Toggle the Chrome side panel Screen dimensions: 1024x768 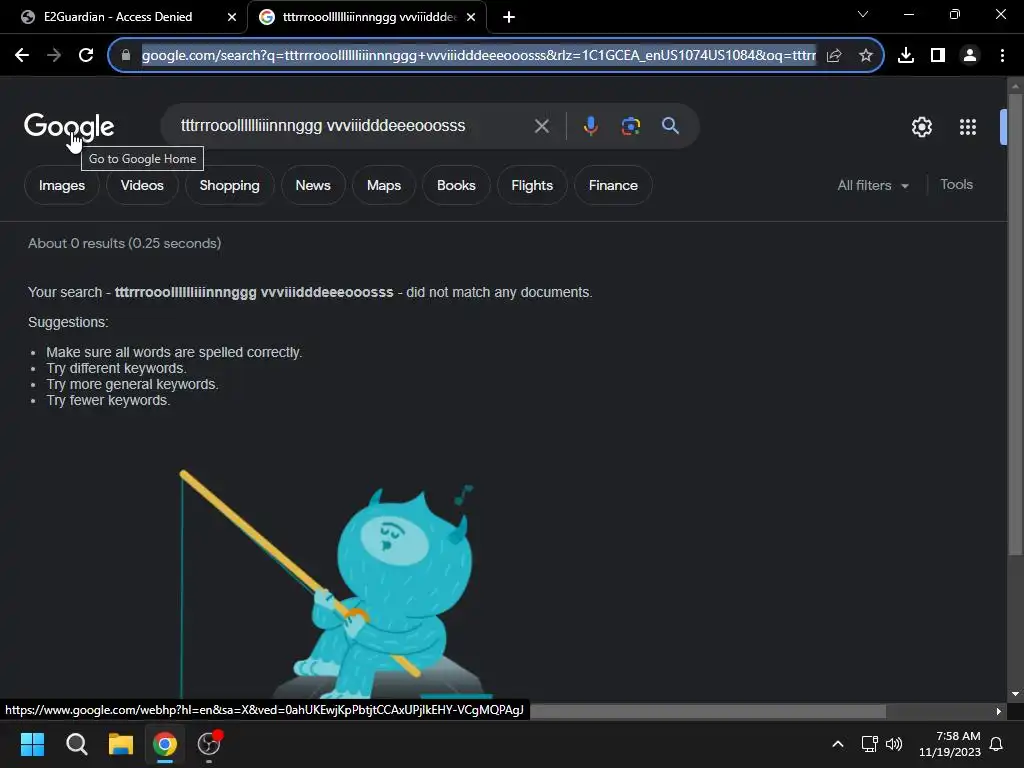938,56
